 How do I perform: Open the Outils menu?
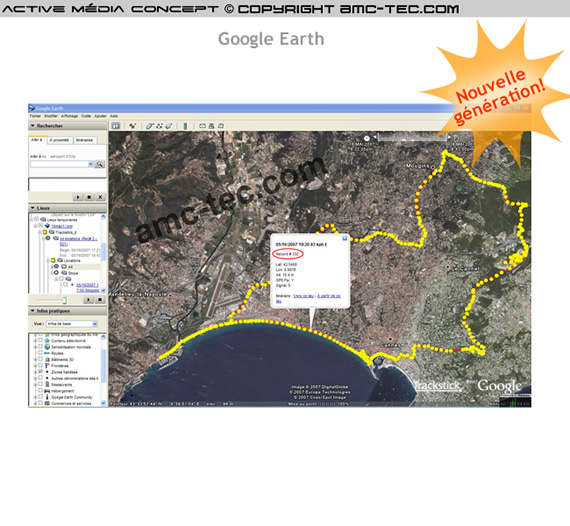86,116
